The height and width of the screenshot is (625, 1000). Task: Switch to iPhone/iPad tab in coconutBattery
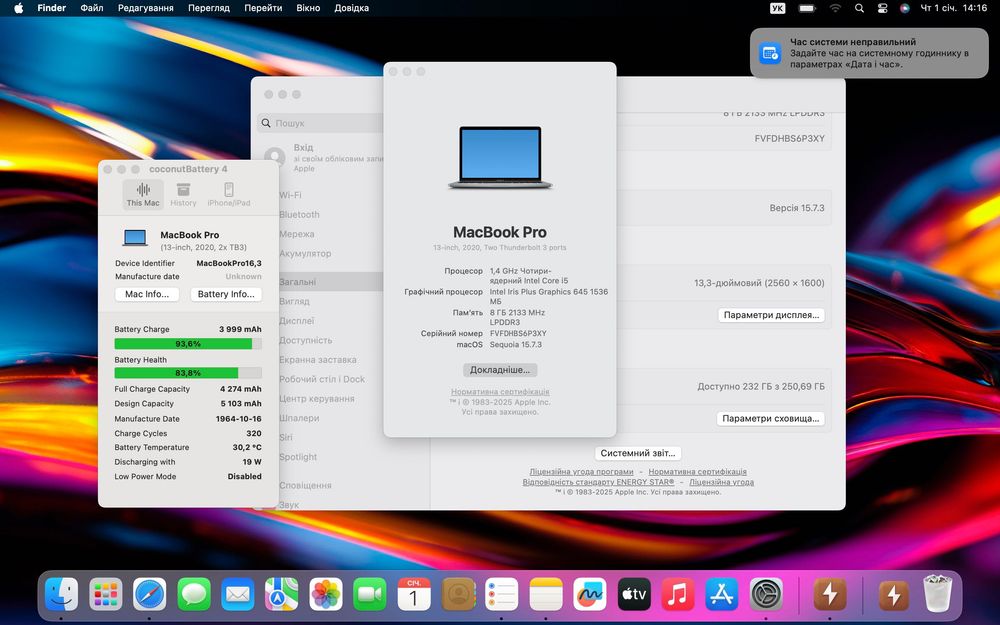pos(229,195)
